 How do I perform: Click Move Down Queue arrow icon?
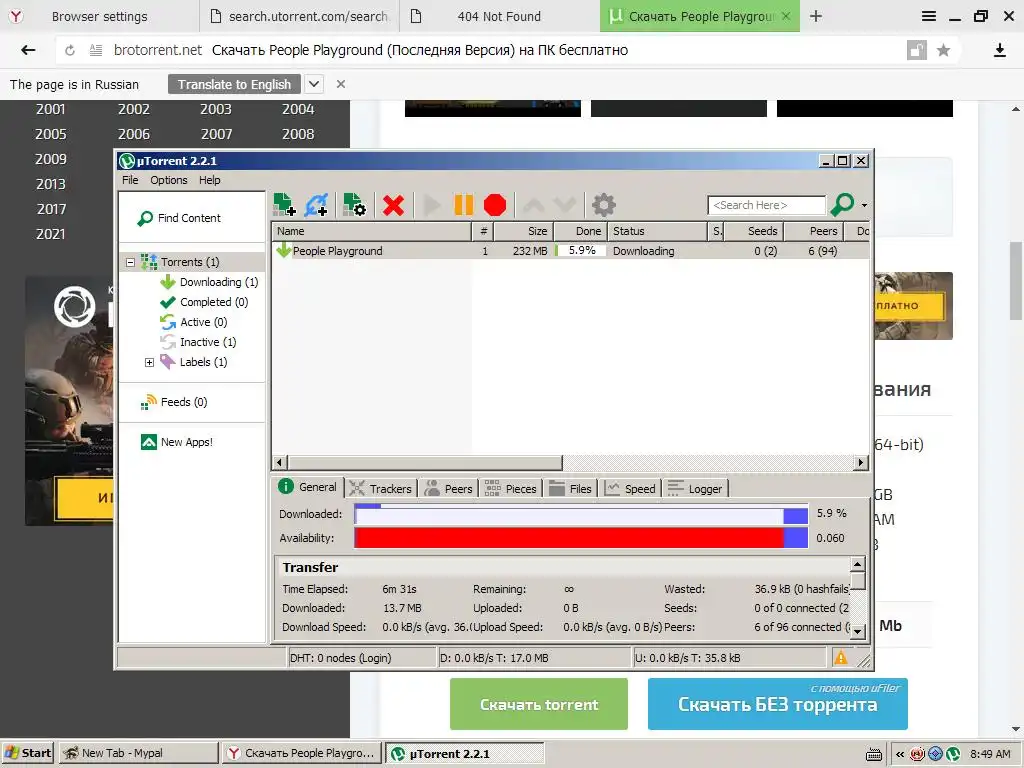(564, 205)
